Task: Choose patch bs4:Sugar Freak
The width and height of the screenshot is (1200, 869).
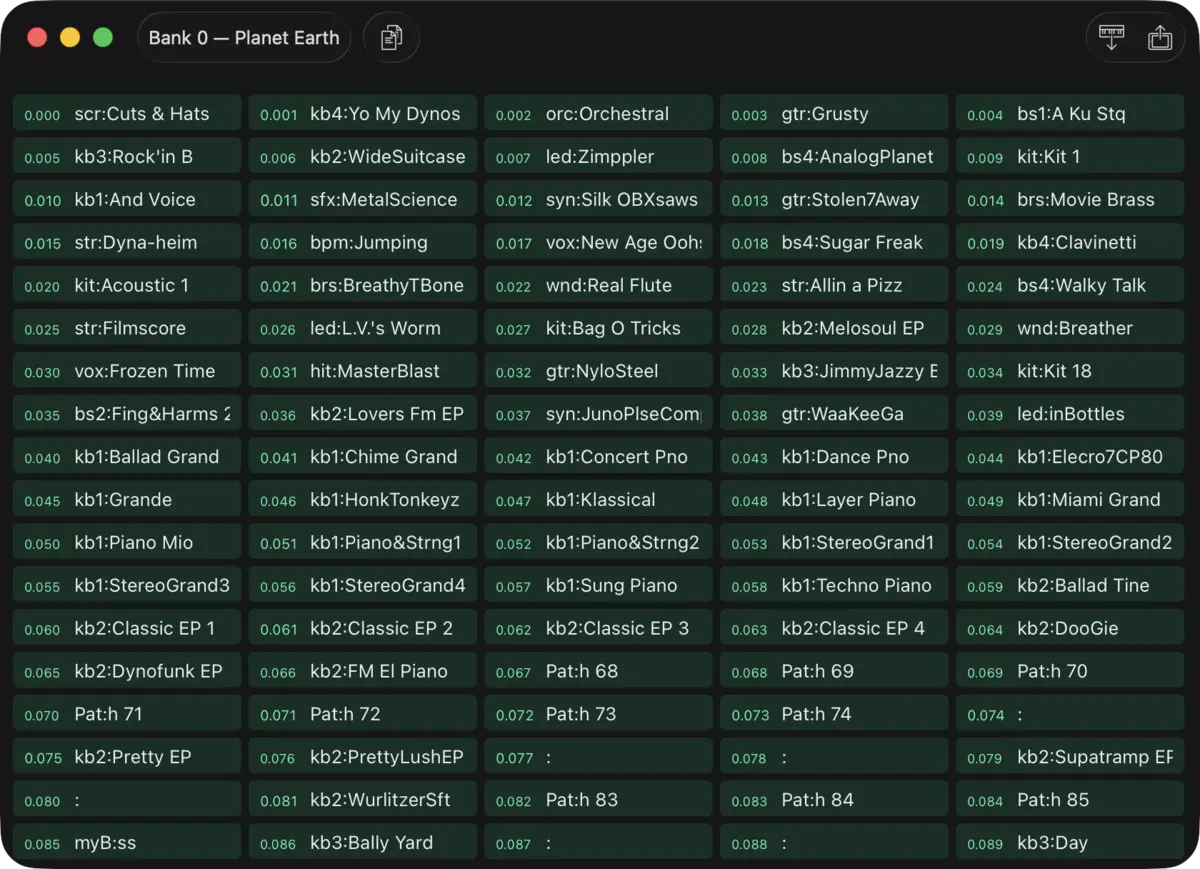Action: click(835, 243)
